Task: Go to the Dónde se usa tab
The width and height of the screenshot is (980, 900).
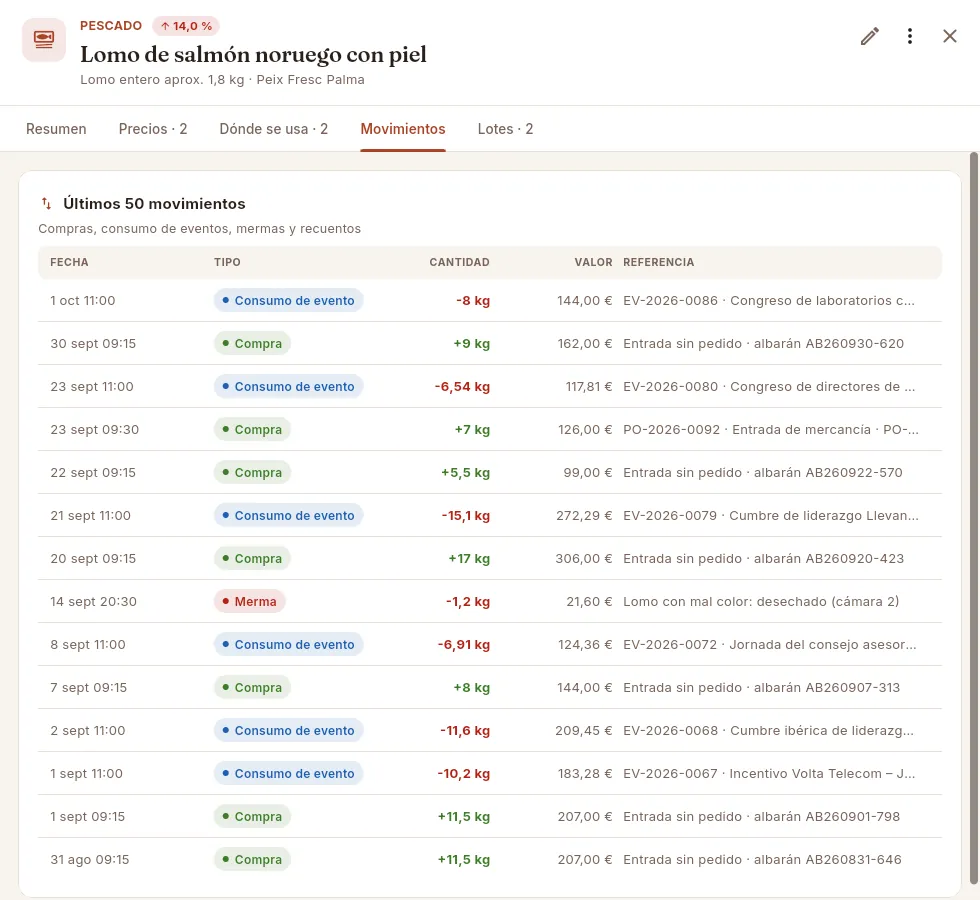Action: 274,129
